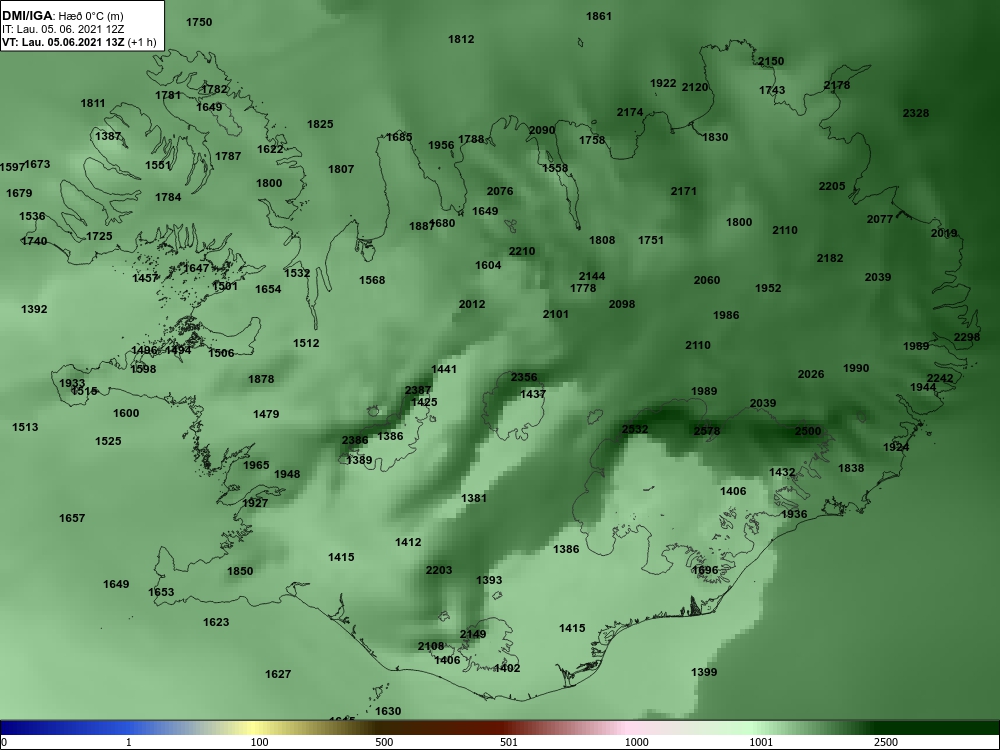Click the map value 1811

coord(93,103)
